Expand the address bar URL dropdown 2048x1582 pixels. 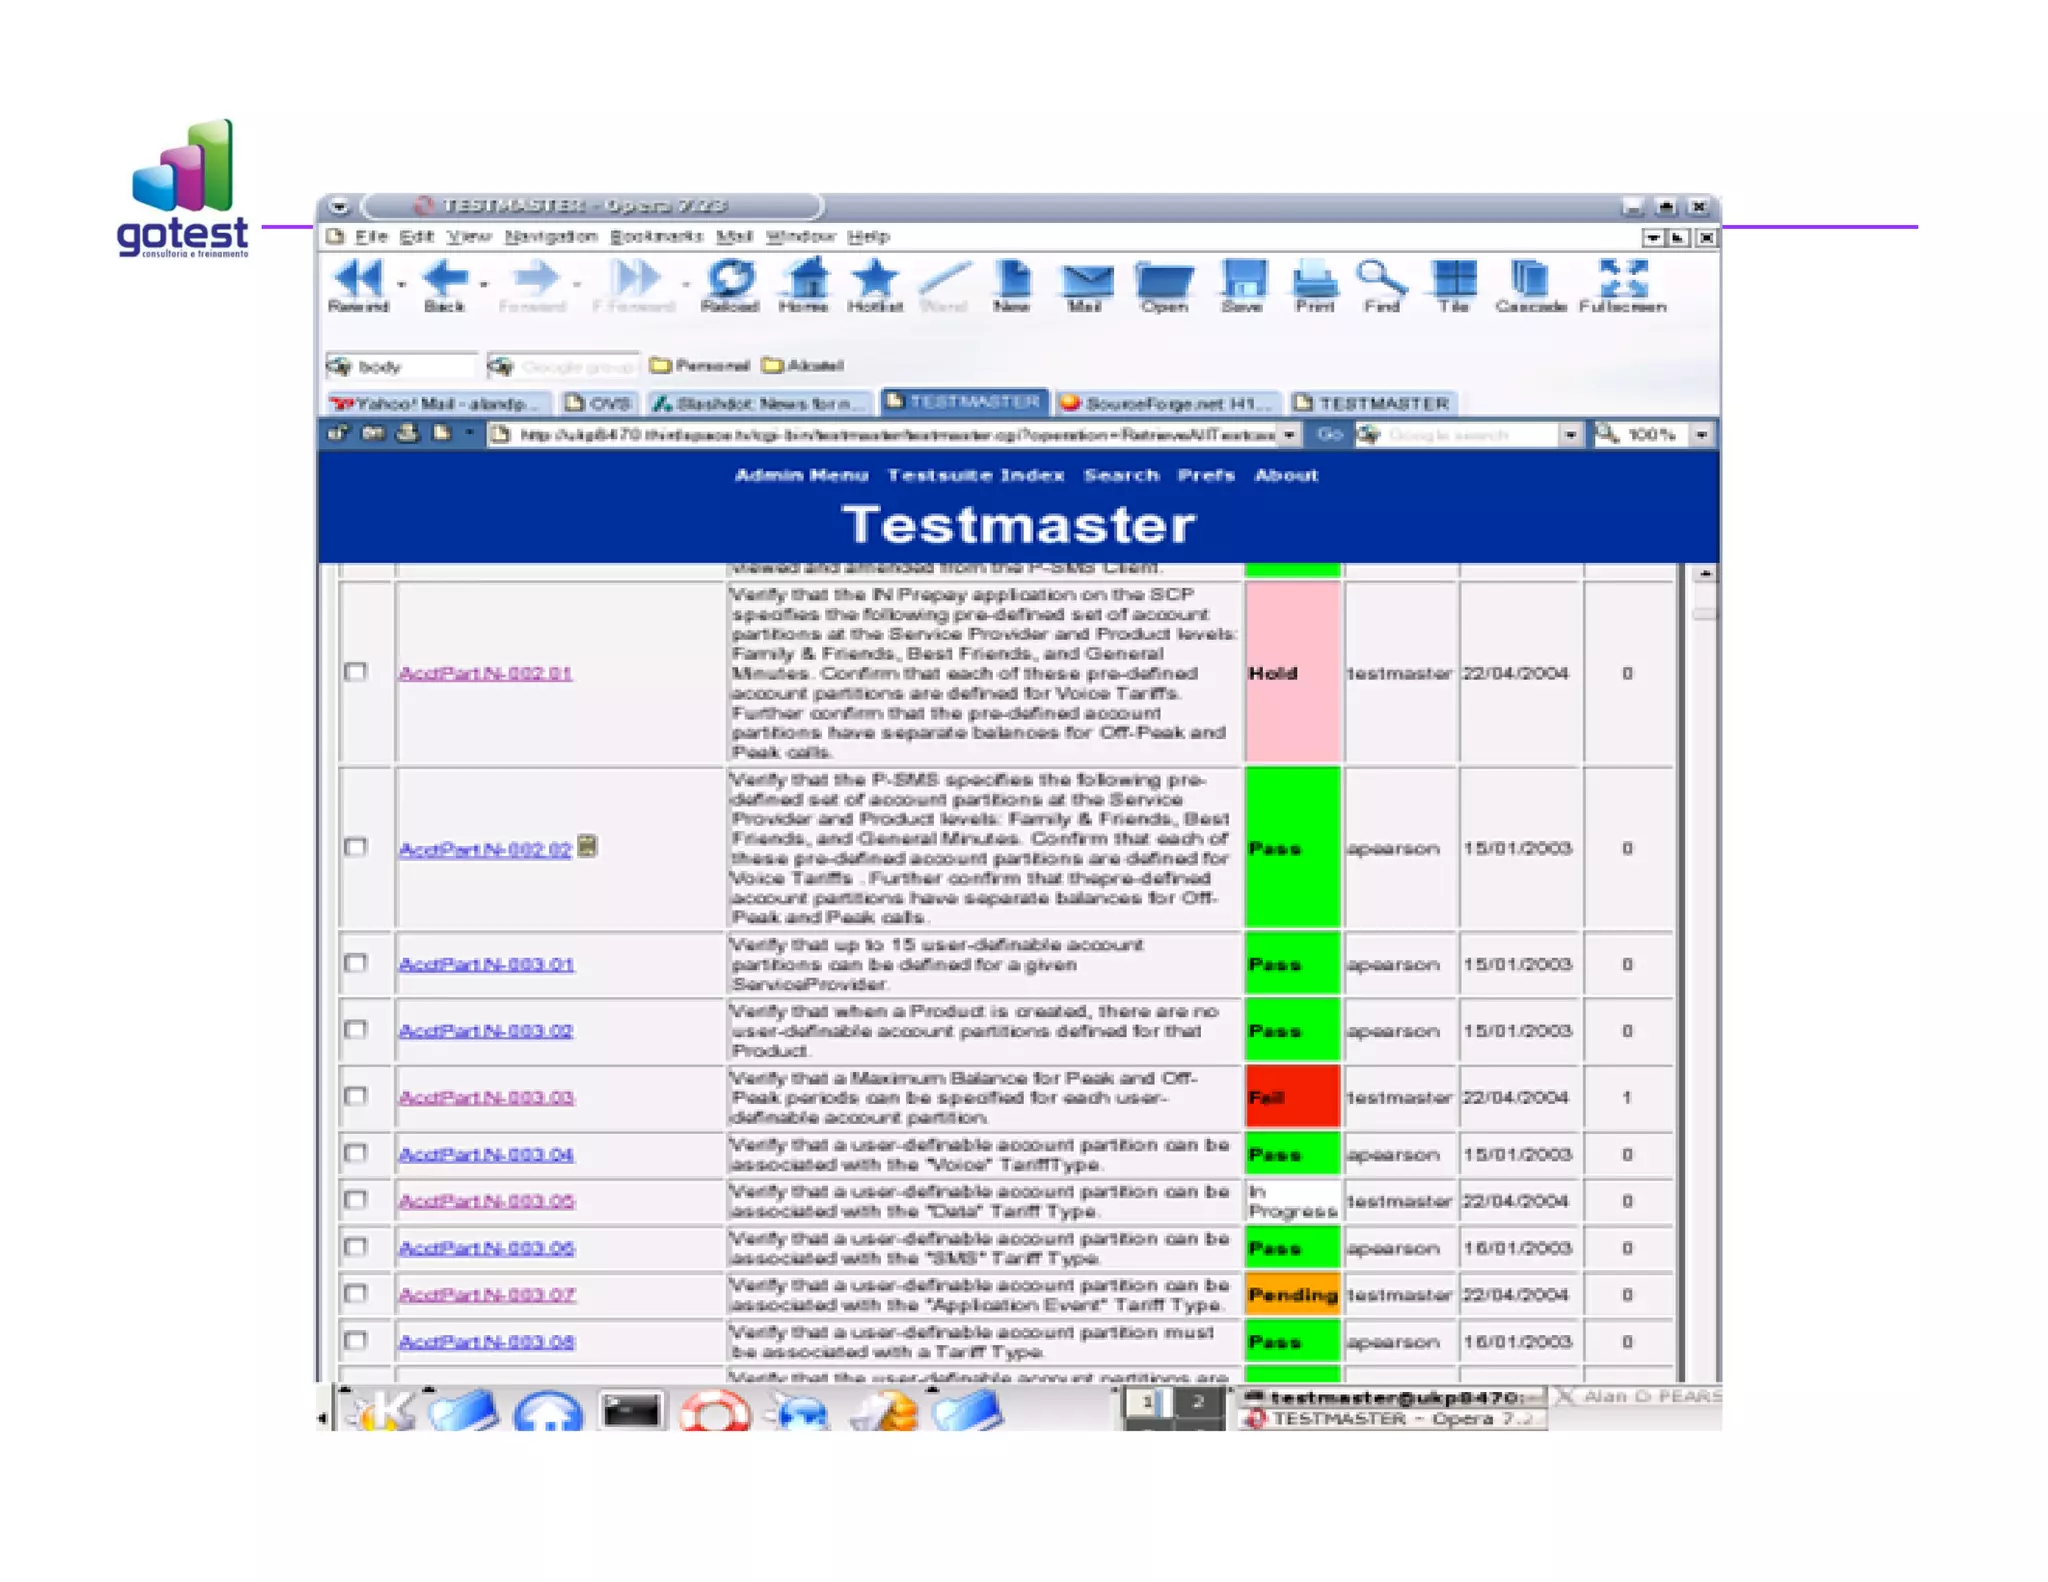pos(1289,435)
